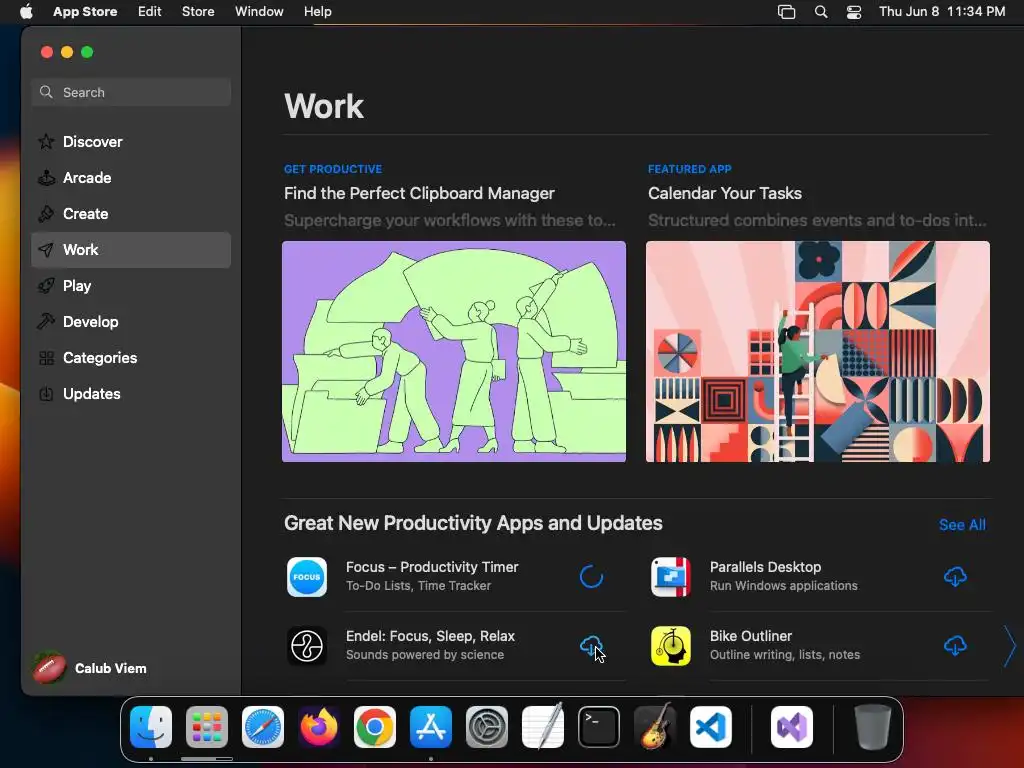Open Launchpad from the Dock

[207, 727]
